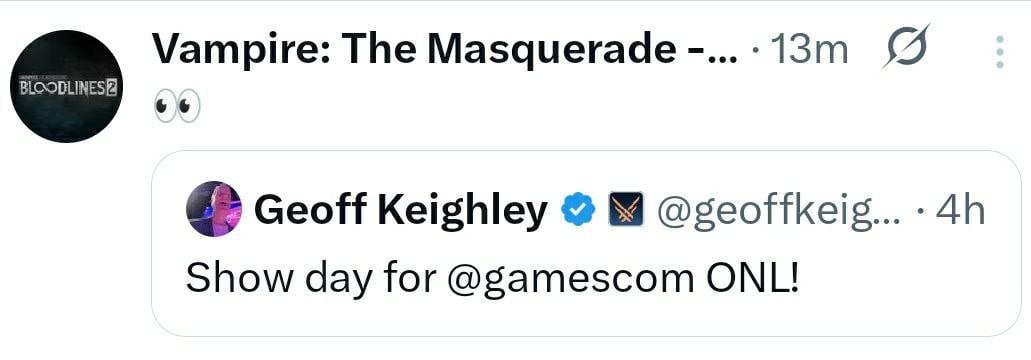Open the 13m tweet timestamp
The width and height of the screenshot is (1031, 360).
pos(810,50)
